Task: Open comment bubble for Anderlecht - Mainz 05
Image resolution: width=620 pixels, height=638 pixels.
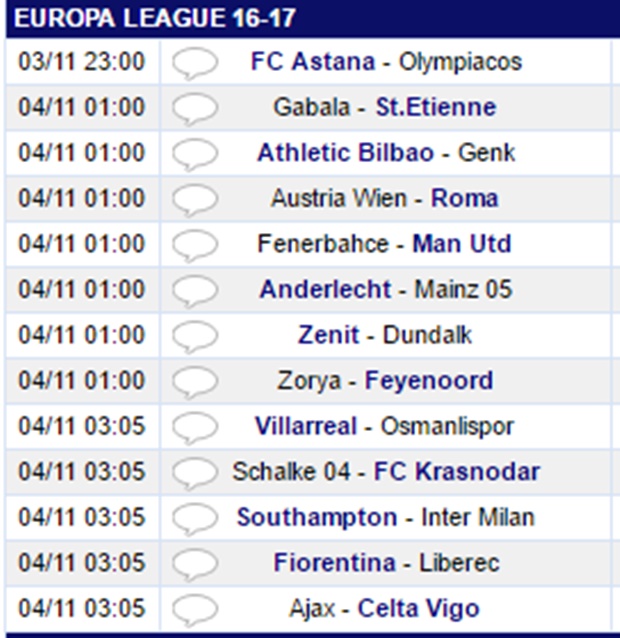Action: 195,290
